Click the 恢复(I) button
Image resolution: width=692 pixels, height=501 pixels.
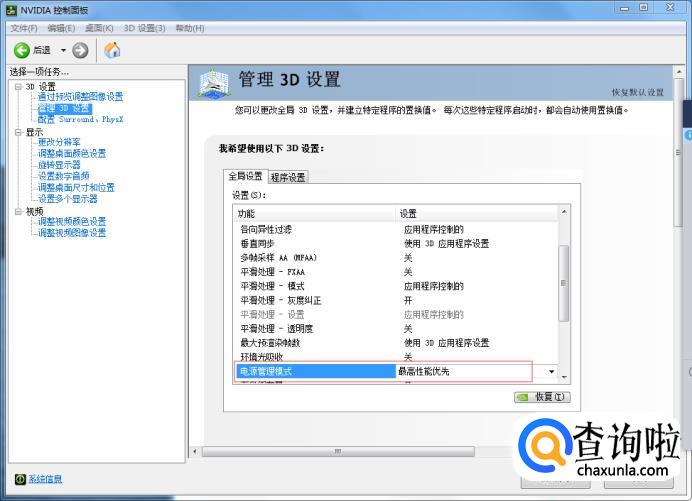point(542,397)
